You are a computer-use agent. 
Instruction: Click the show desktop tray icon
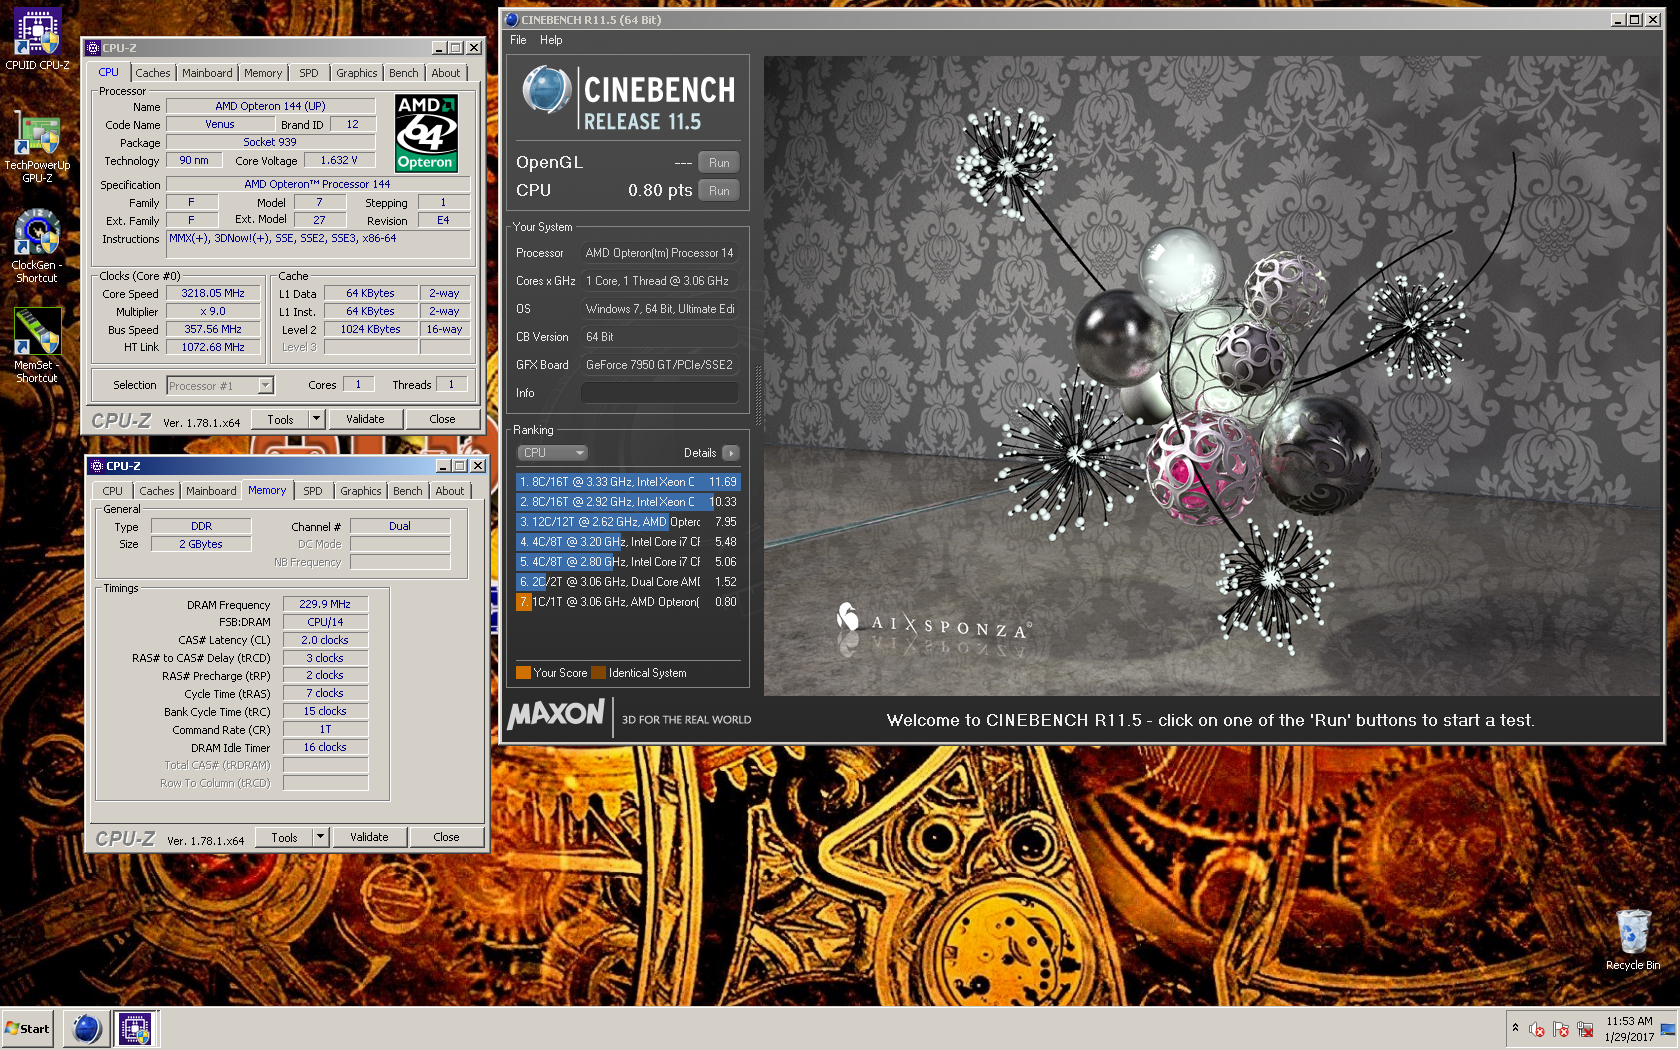click(1668, 1029)
